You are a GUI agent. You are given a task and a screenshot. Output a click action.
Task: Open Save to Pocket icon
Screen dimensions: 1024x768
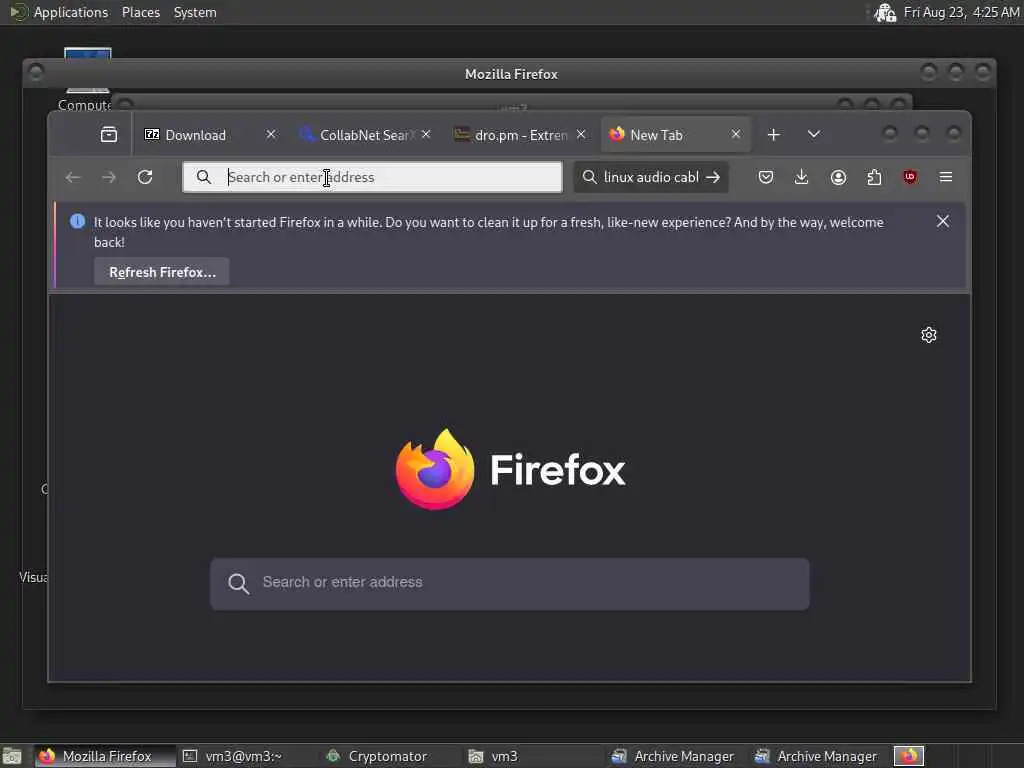pos(766,177)
